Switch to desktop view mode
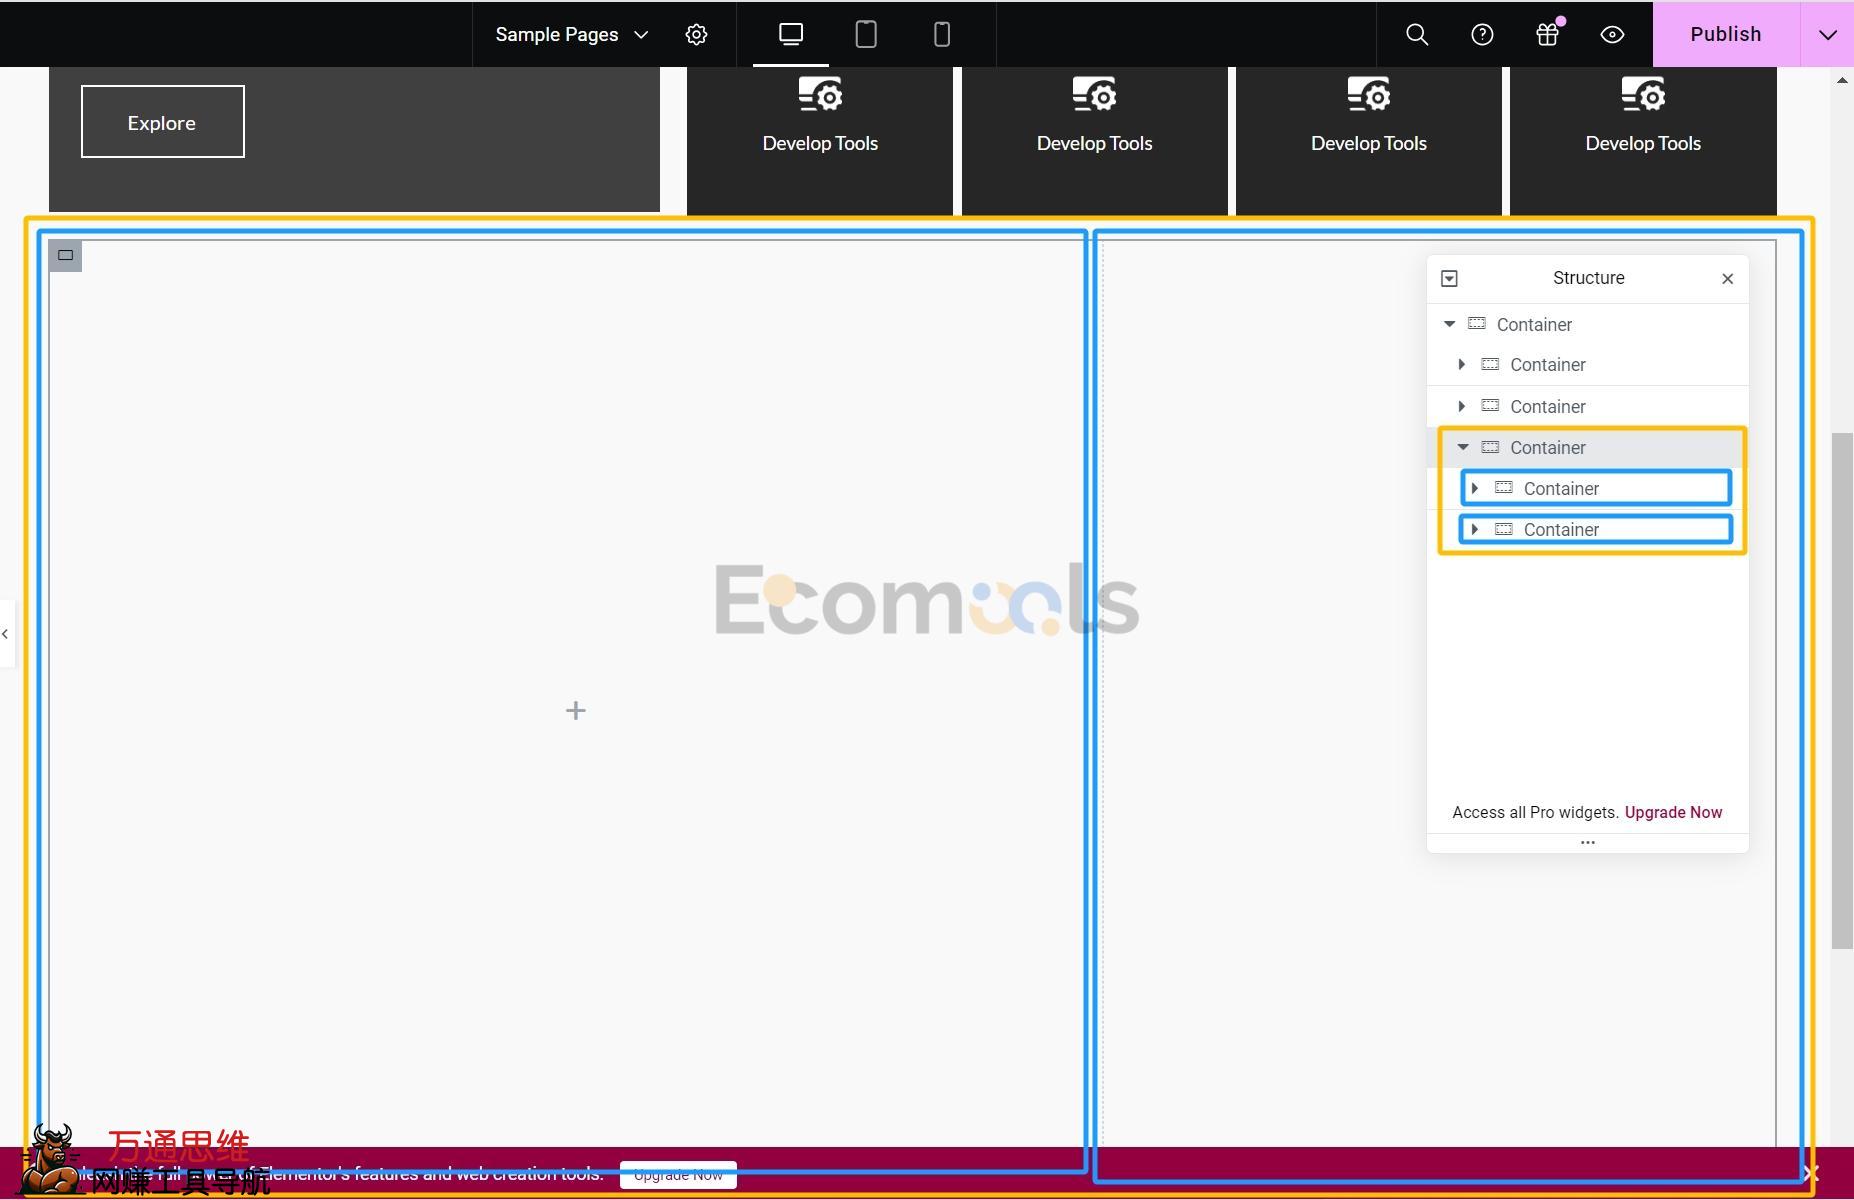 point(790,35)
